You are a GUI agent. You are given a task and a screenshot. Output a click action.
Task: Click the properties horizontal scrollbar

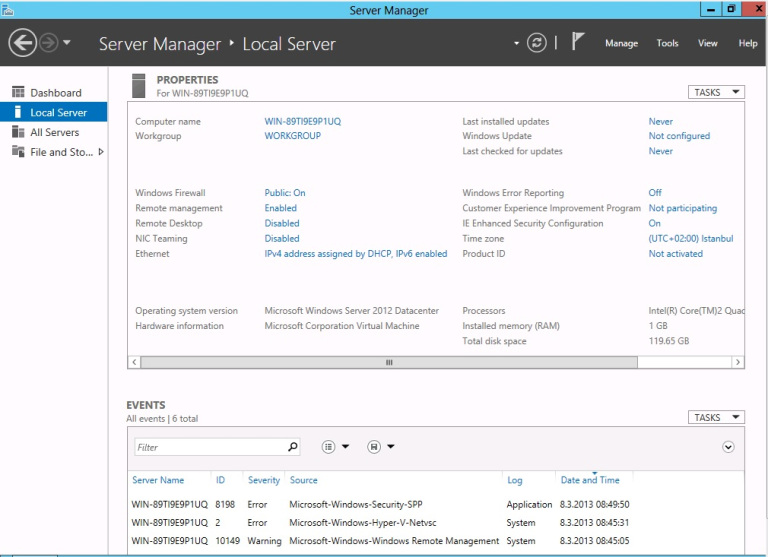point(390,362)
